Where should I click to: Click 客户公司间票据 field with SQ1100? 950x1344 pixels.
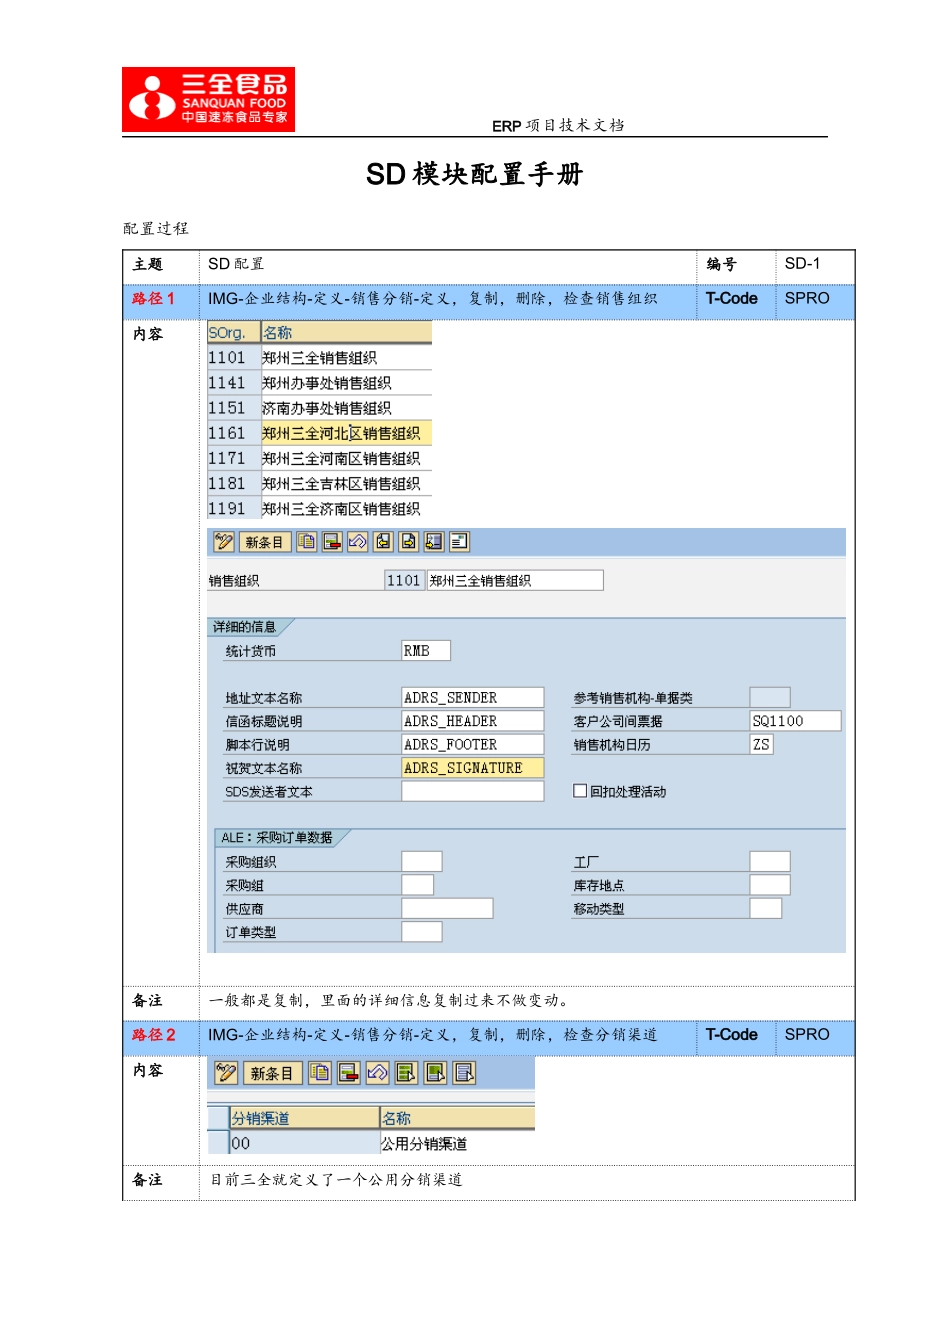[x=795, y=721]
